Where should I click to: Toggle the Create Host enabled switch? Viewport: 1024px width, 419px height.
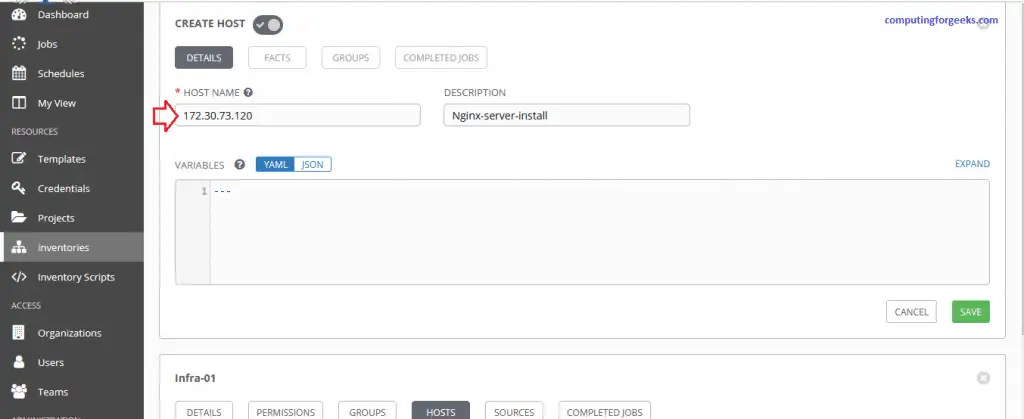tap(268, 25)
